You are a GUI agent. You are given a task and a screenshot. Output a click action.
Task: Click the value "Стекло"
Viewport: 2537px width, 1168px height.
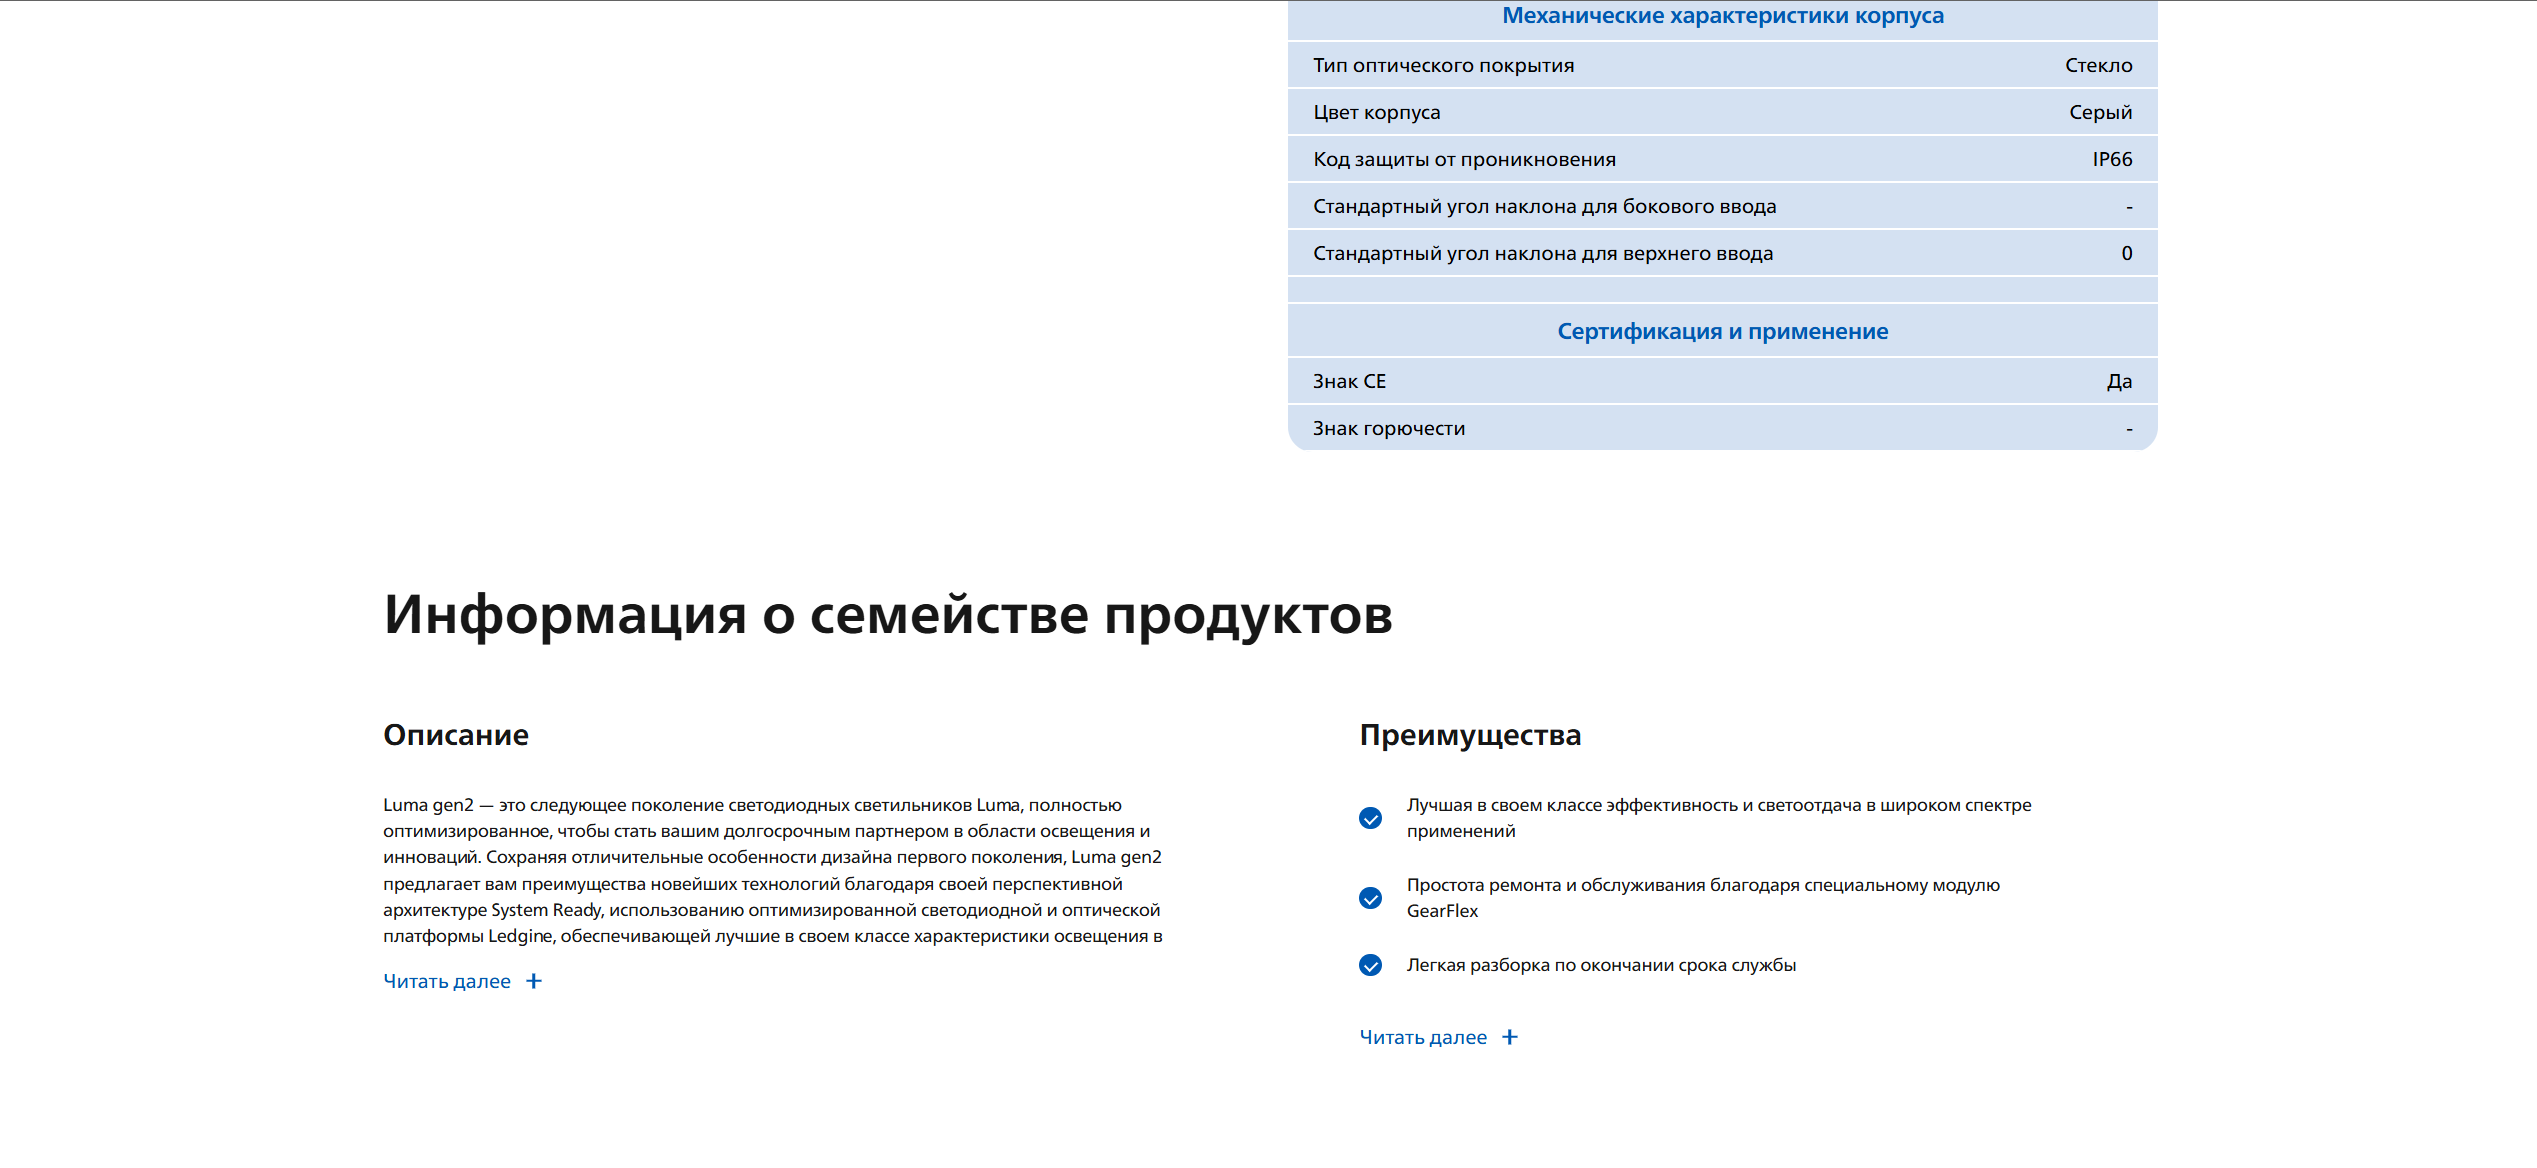(x=2098, y=65)
